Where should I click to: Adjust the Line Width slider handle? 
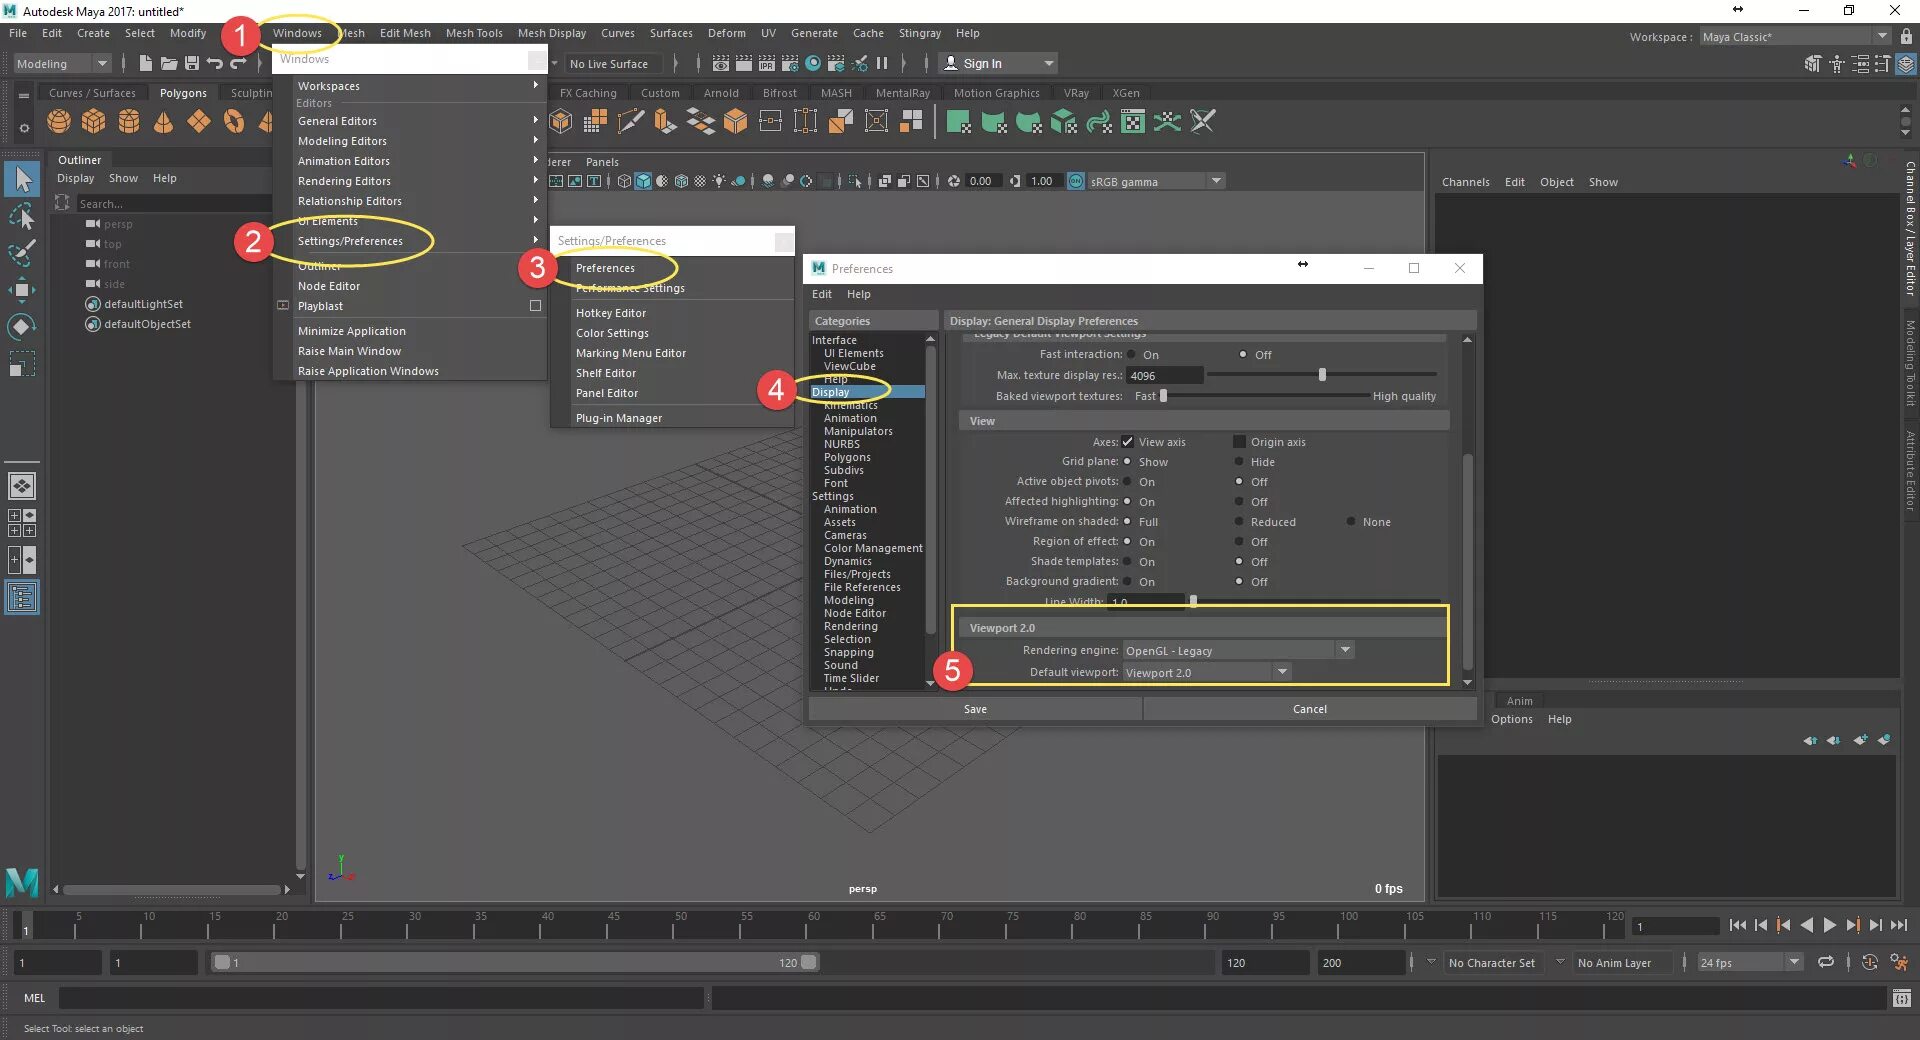click(x=1193, y=602)
